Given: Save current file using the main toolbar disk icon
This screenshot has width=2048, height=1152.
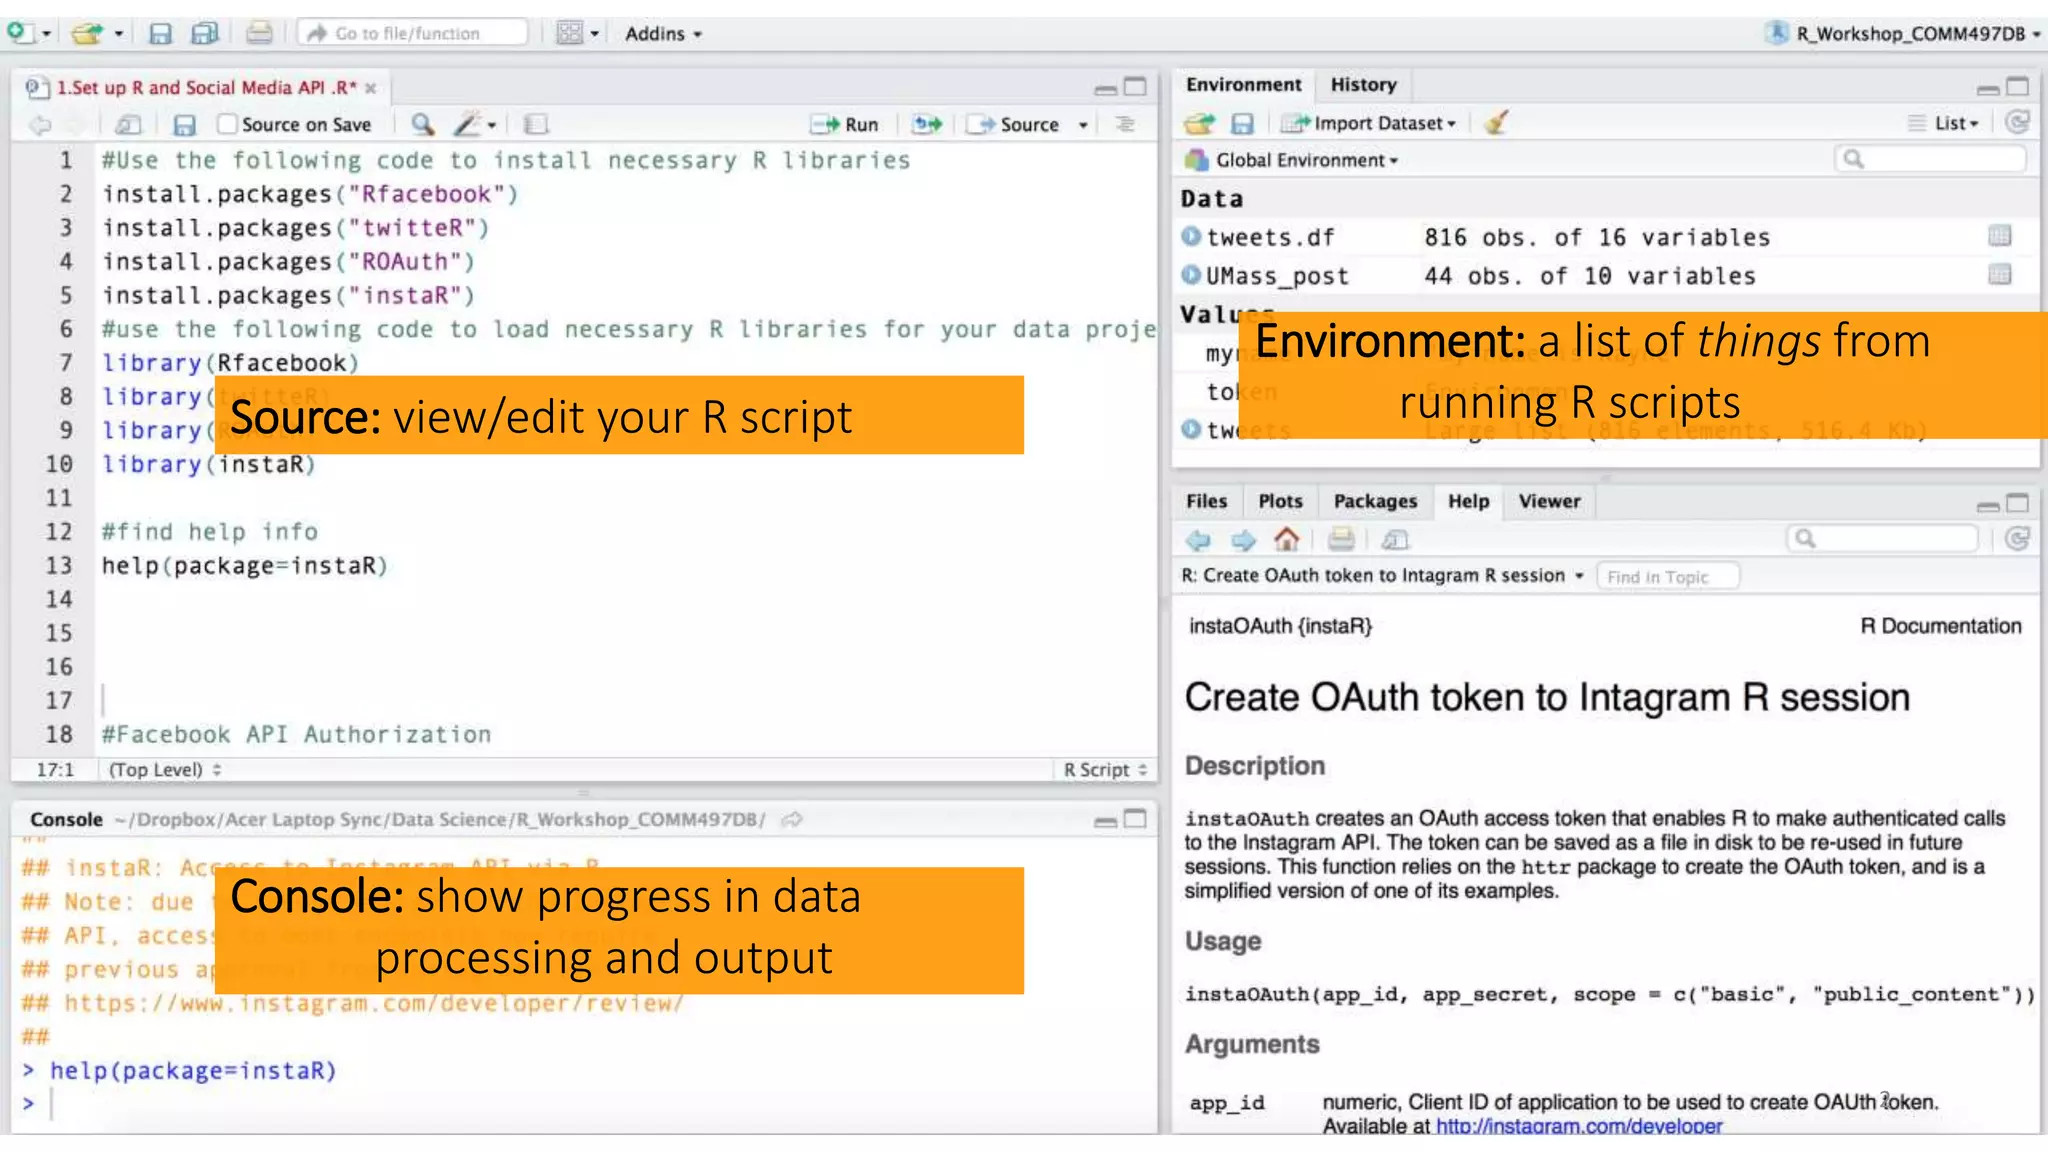Looking at the screenshot, I should tap(160, 33).
